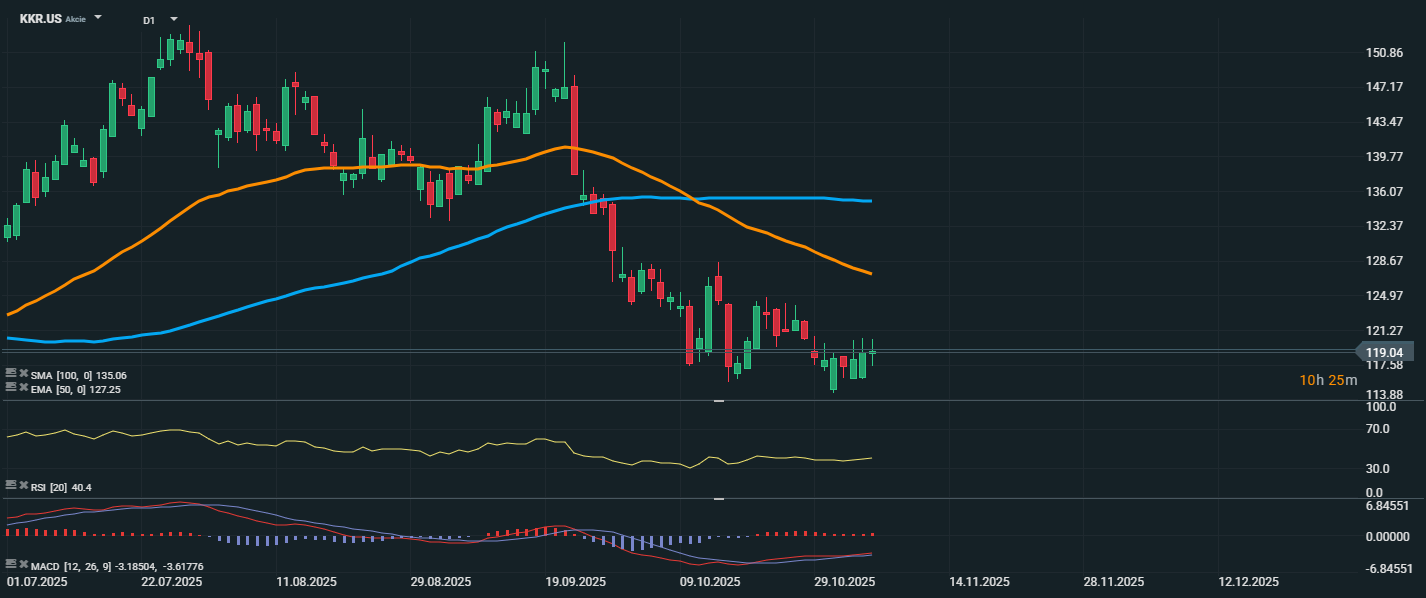Screen dimensions: 1426x598
Task: Click the 29.10.2025 date on time axis
Action: pyautogui.click(x=847, y=582)
